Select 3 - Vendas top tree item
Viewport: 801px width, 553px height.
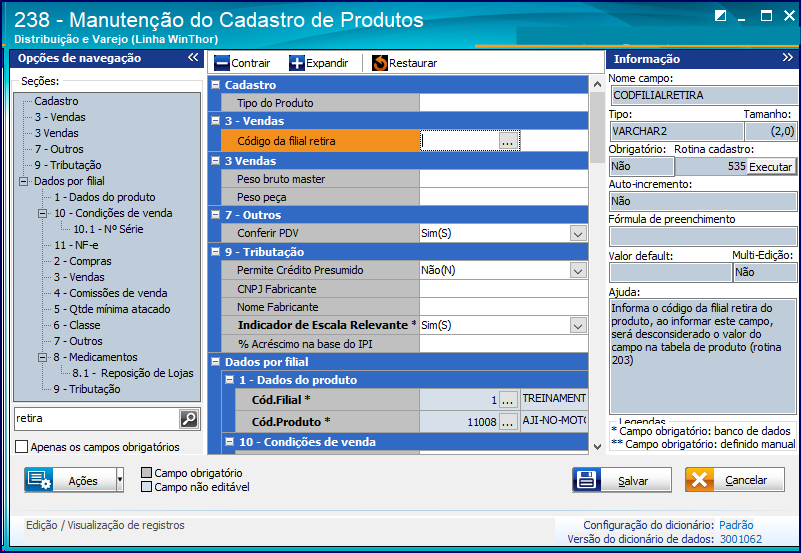click(60, 117)
